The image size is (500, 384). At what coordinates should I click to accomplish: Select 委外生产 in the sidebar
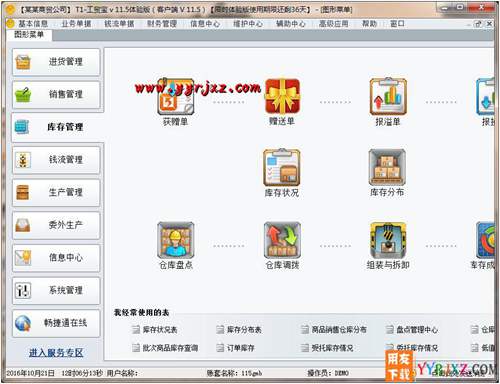tap(56, 225)
